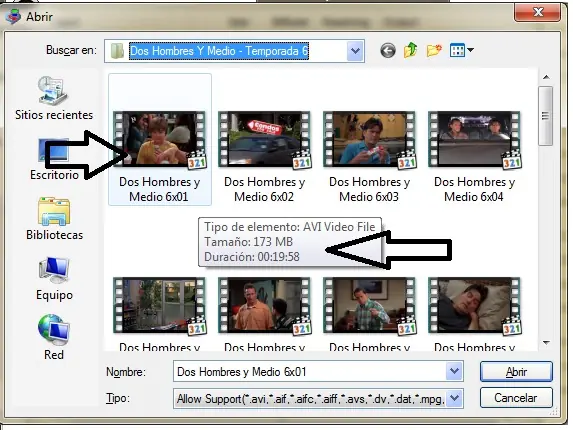This screenshot has width=573, height=430.
Task: Click the Cancelar button
Action: (x=516, y=397)
